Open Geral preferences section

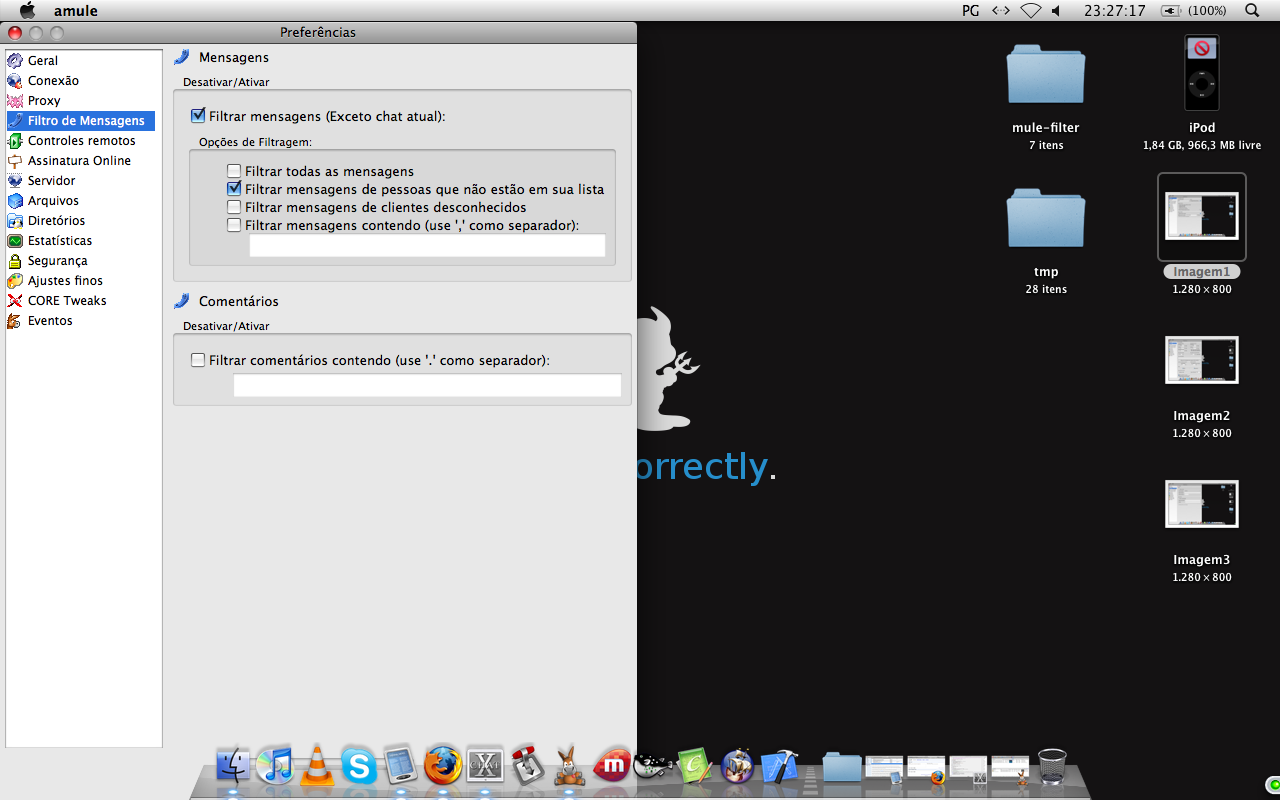click(42, 61)
